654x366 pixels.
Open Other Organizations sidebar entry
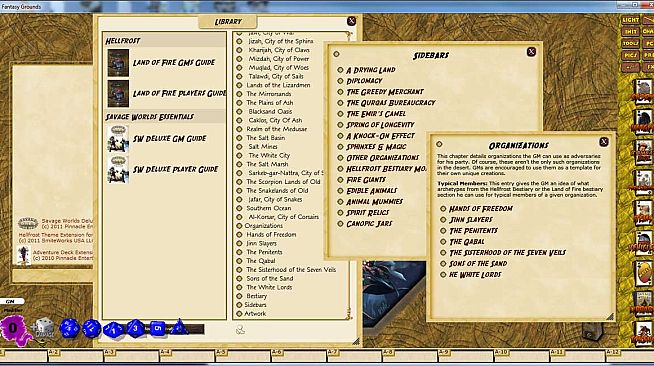click(383, 158)
